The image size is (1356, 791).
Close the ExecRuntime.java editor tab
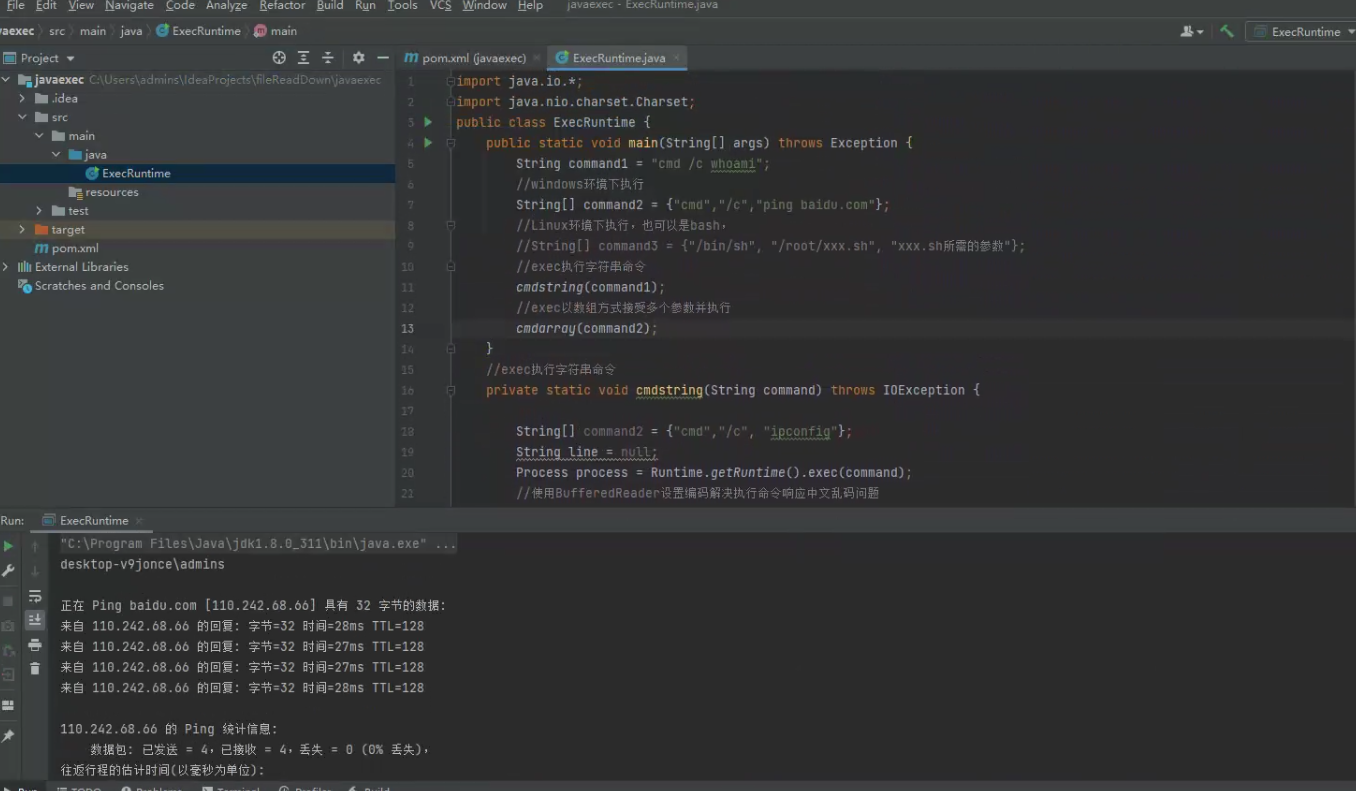[x=677, y=58]
